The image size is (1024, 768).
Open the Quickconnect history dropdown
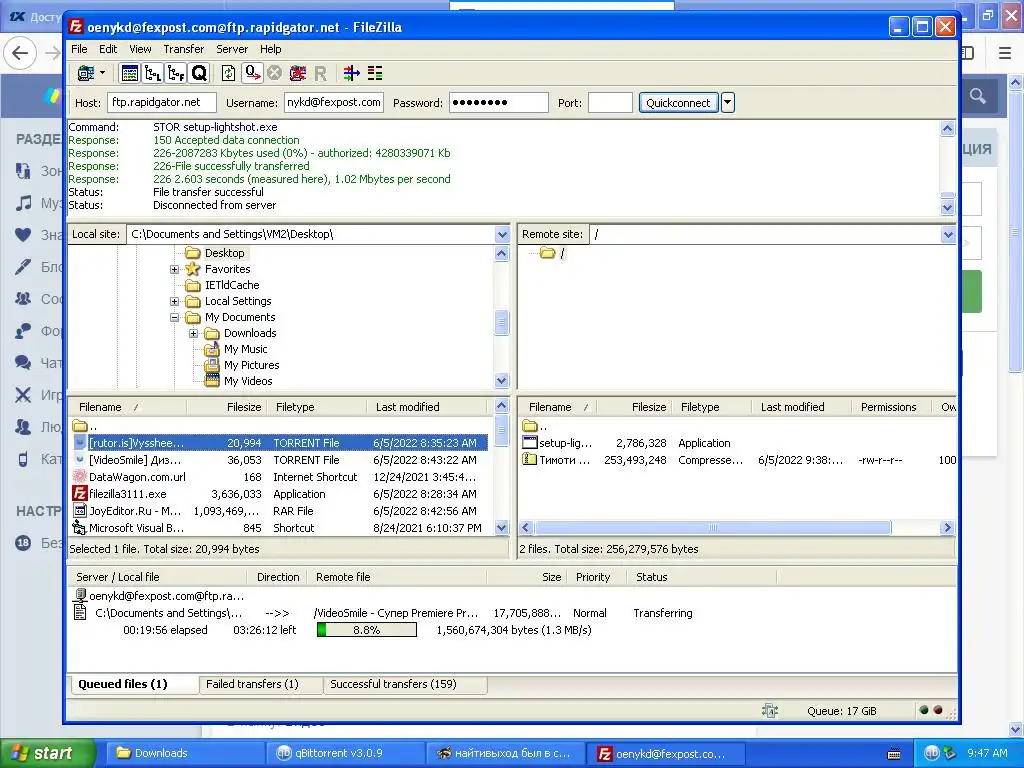pyautogui.click(x=728, y=103)
